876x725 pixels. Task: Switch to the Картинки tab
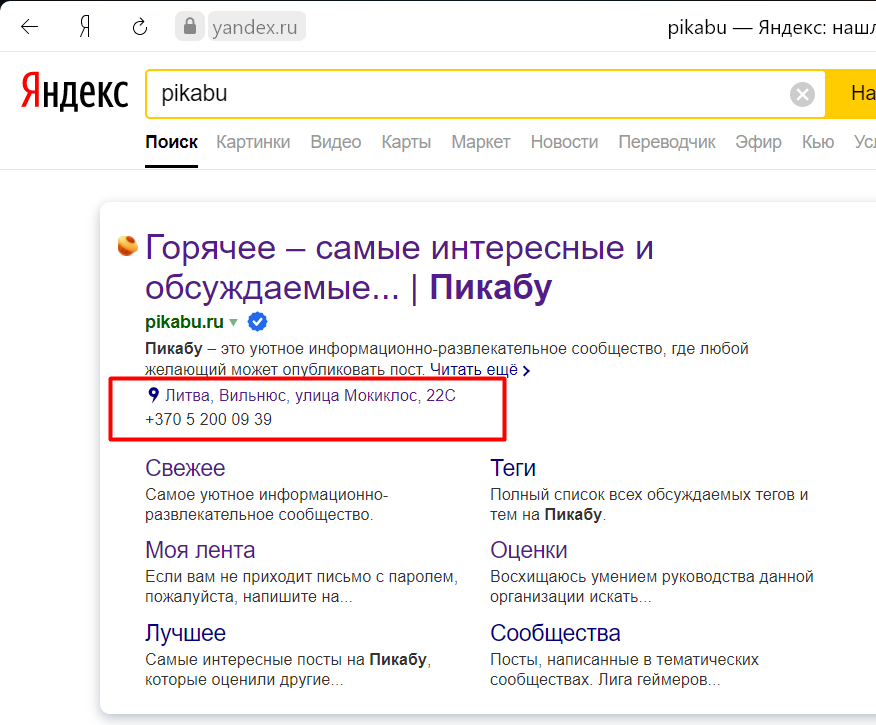(x=253, y=142)
